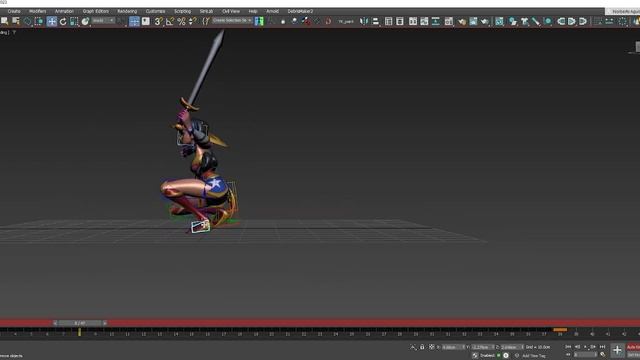The image size is (640, 360).
Task: Open Curve Editor
Action: [x=424, y=21]
